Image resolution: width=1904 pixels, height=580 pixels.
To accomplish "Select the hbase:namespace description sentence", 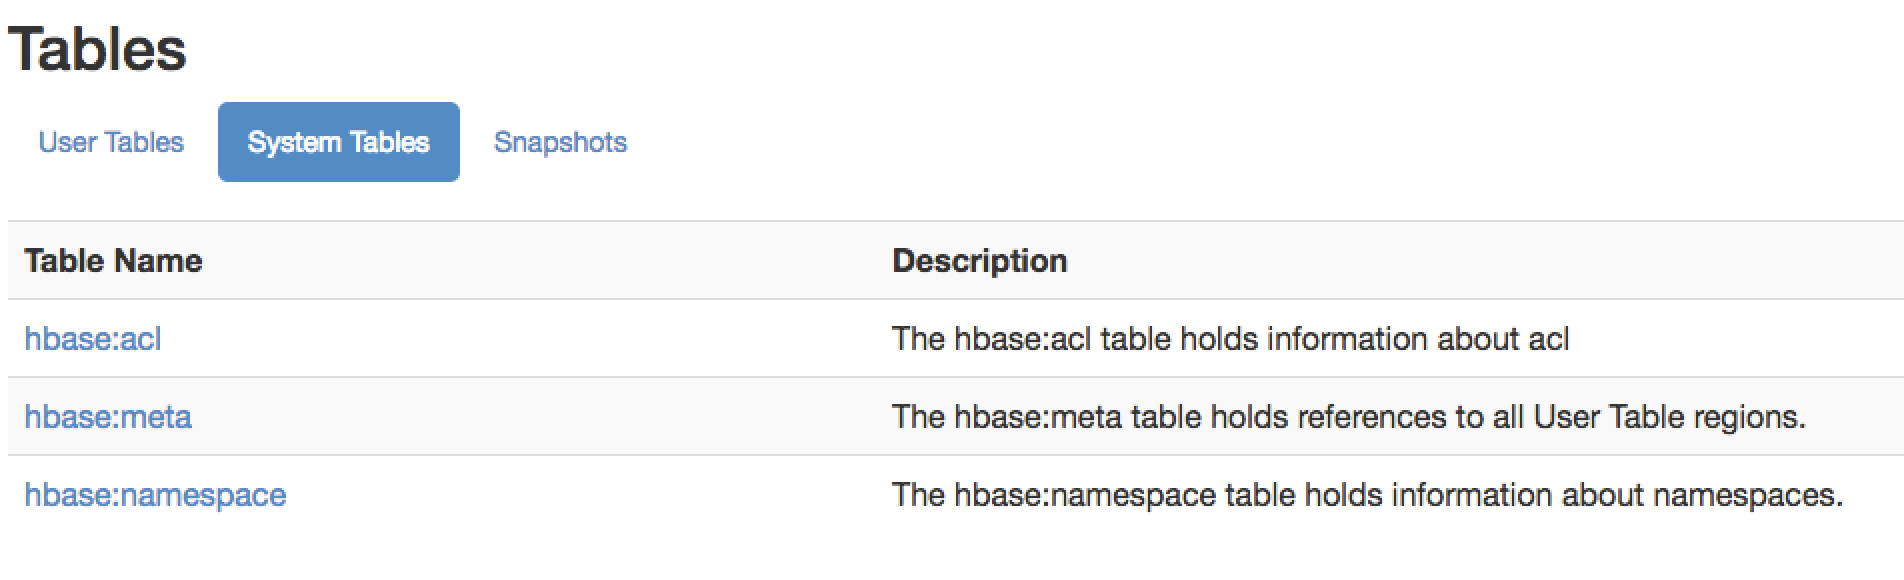I will pos(1367,495).
